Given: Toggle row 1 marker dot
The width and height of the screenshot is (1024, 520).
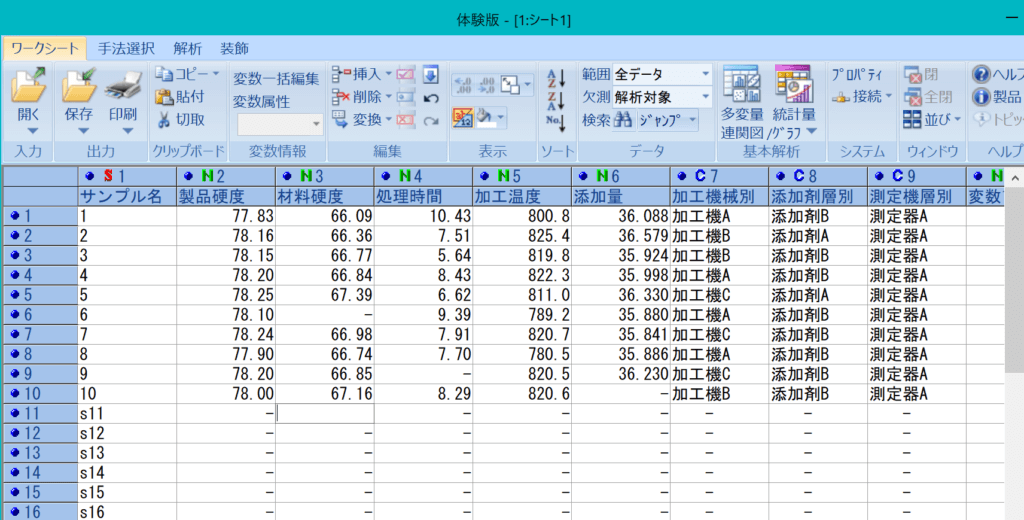Looking at the screenshot, I should 14,216.
